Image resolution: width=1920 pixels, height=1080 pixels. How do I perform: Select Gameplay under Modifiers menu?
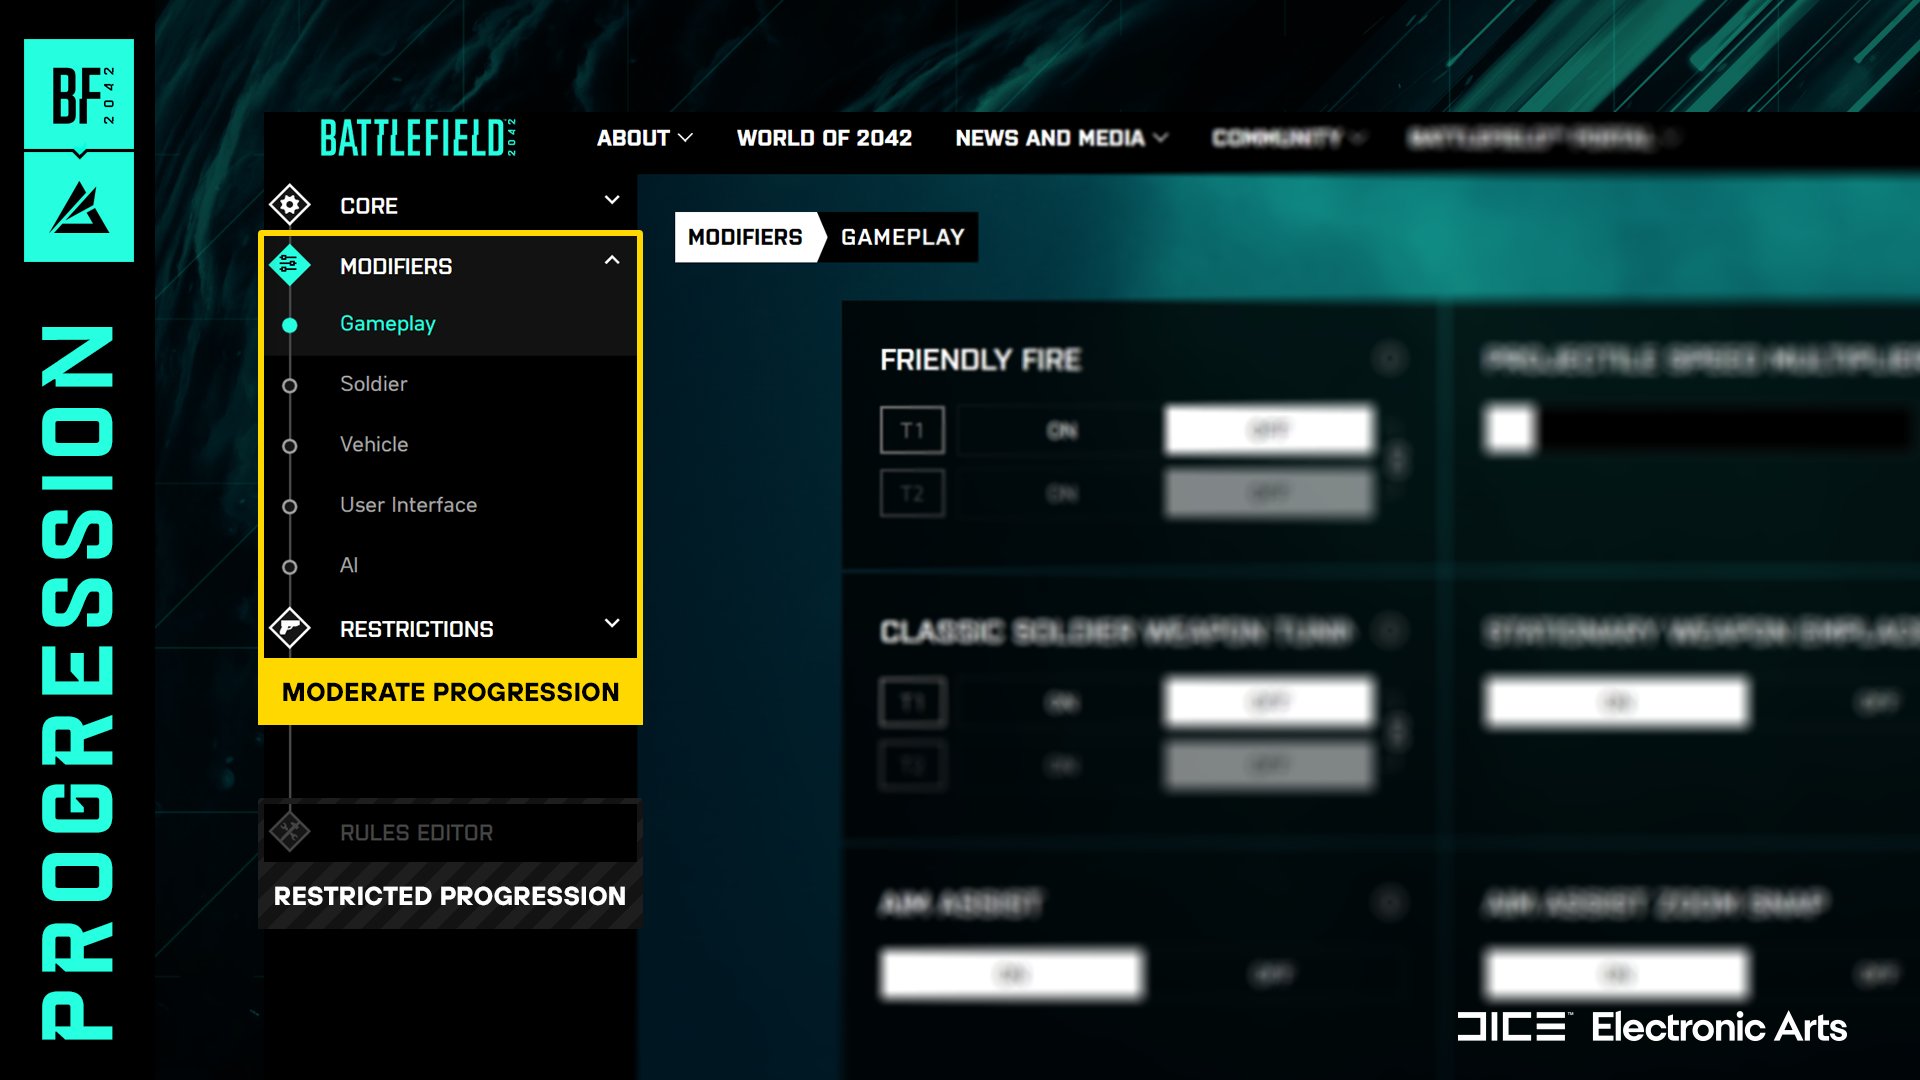coord(388,323)
